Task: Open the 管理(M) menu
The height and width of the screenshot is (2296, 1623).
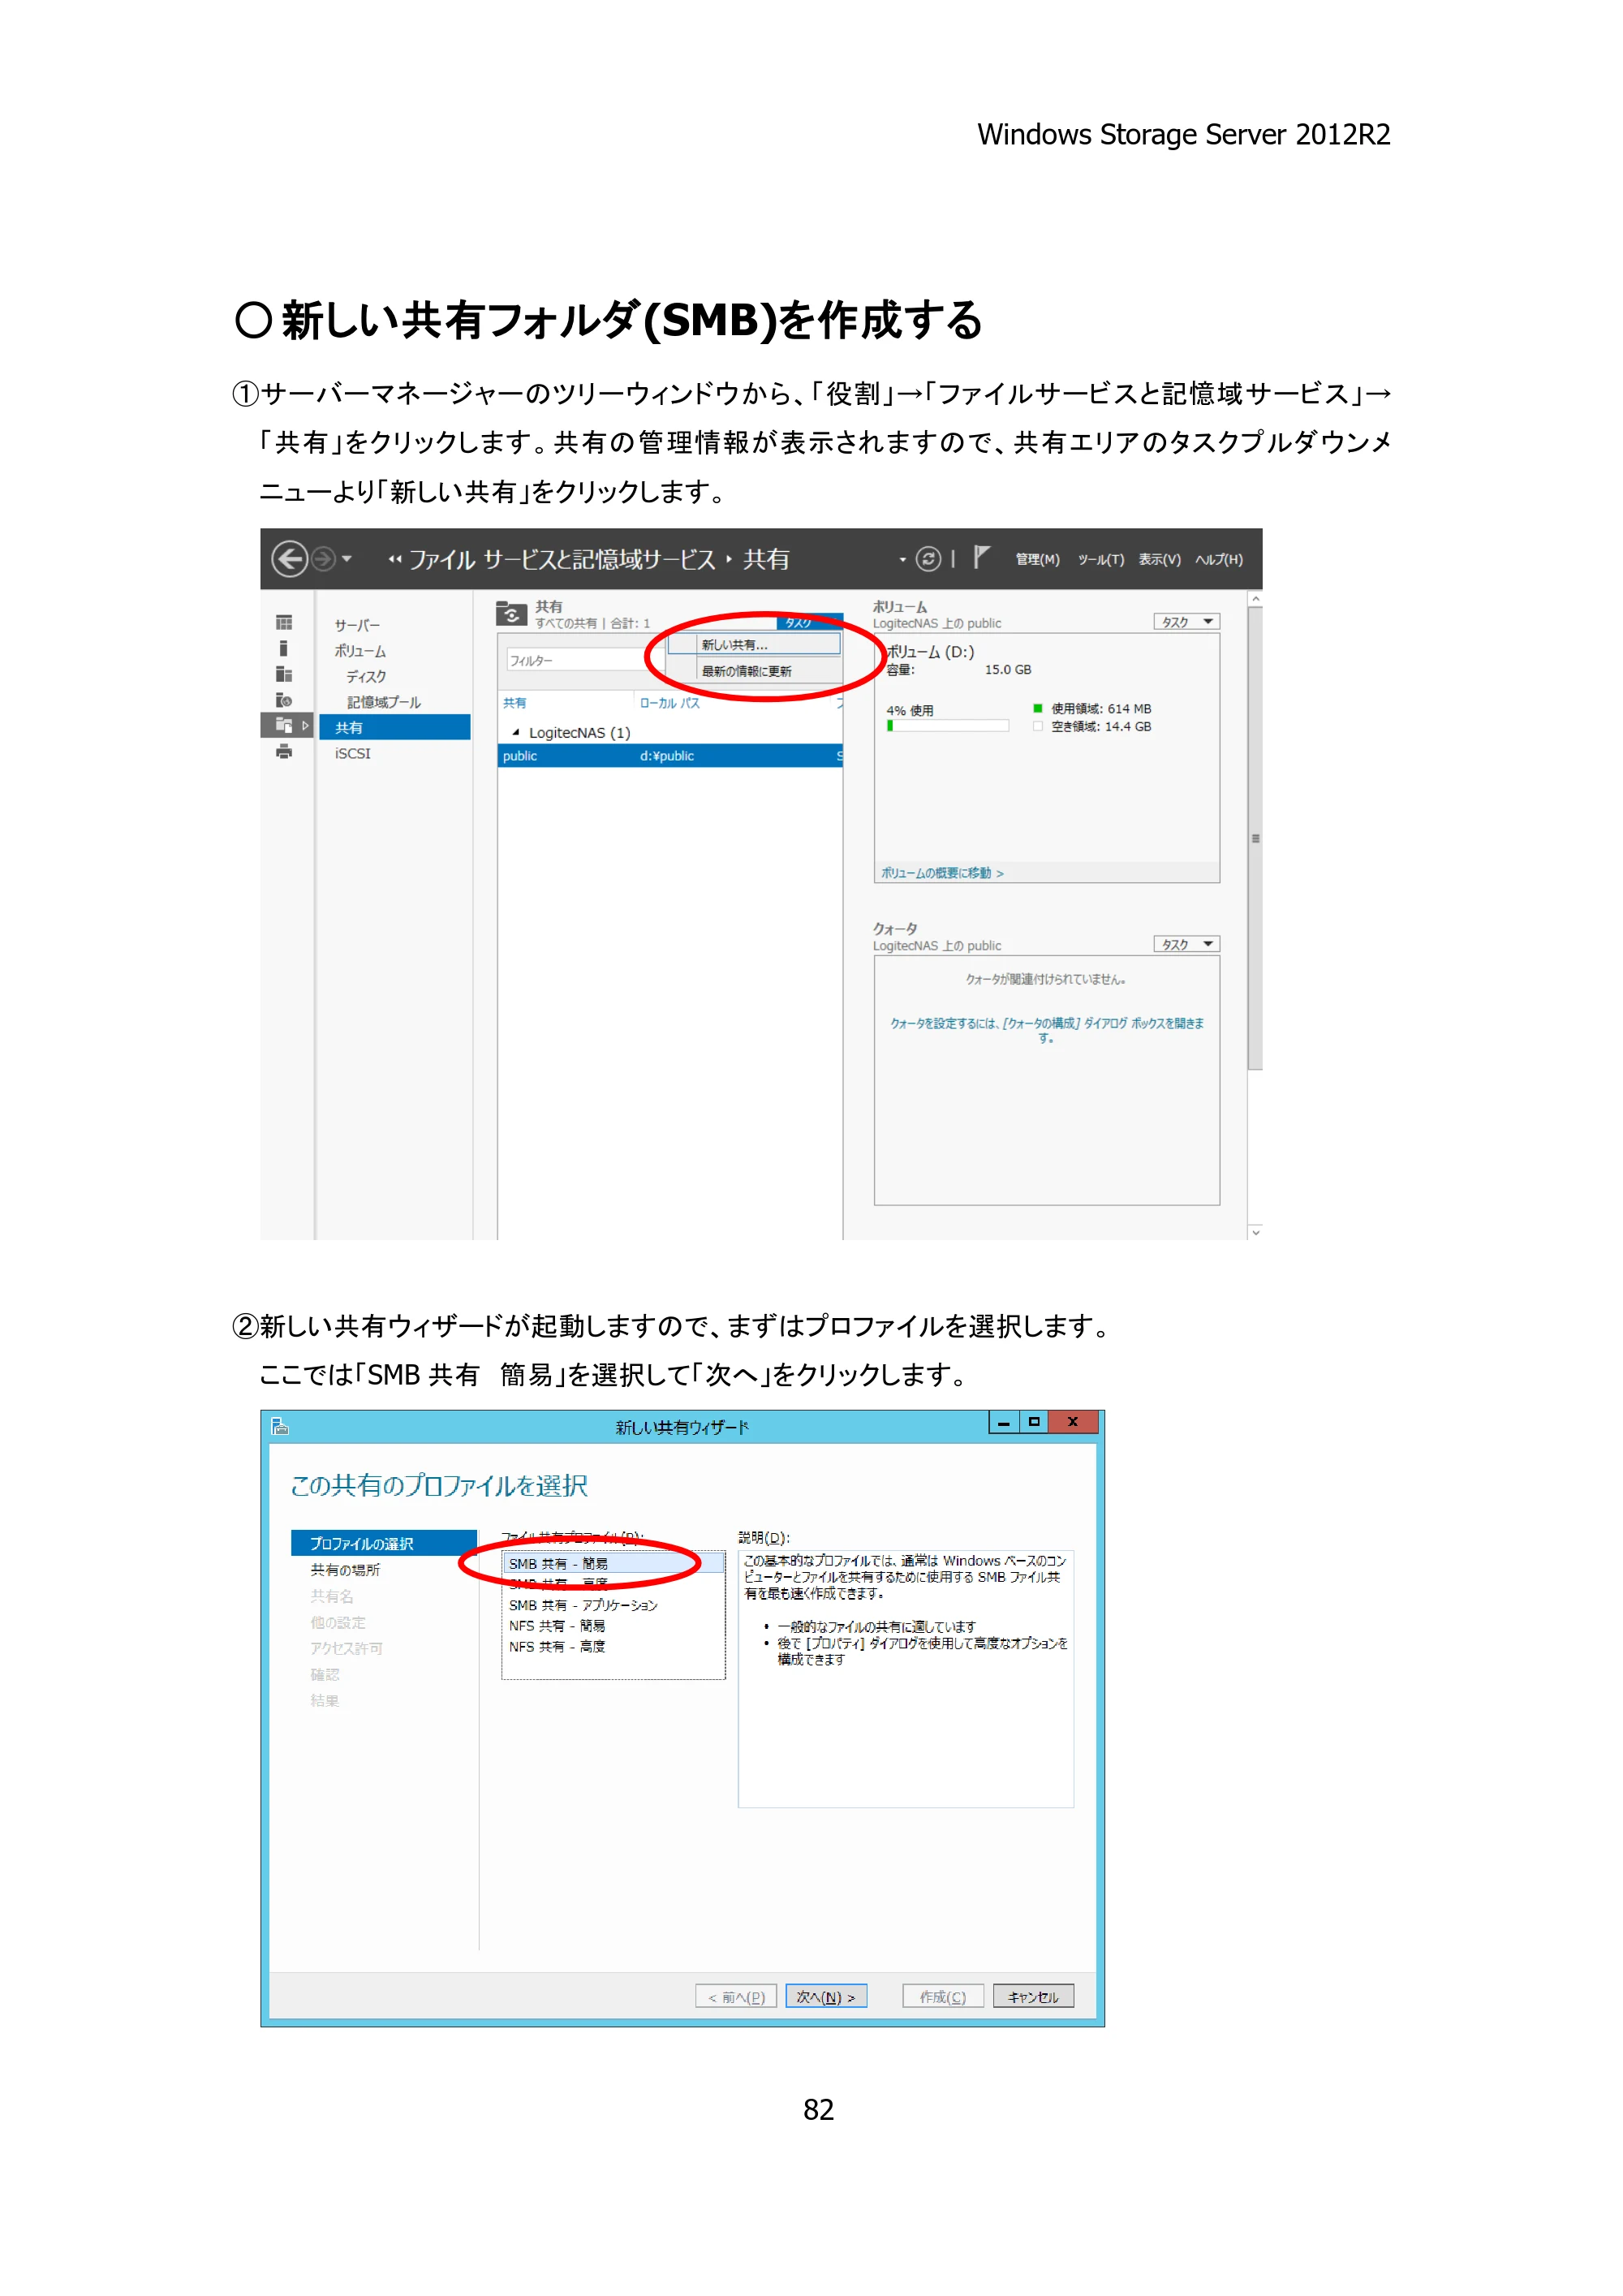Action: pos(1037,560)
